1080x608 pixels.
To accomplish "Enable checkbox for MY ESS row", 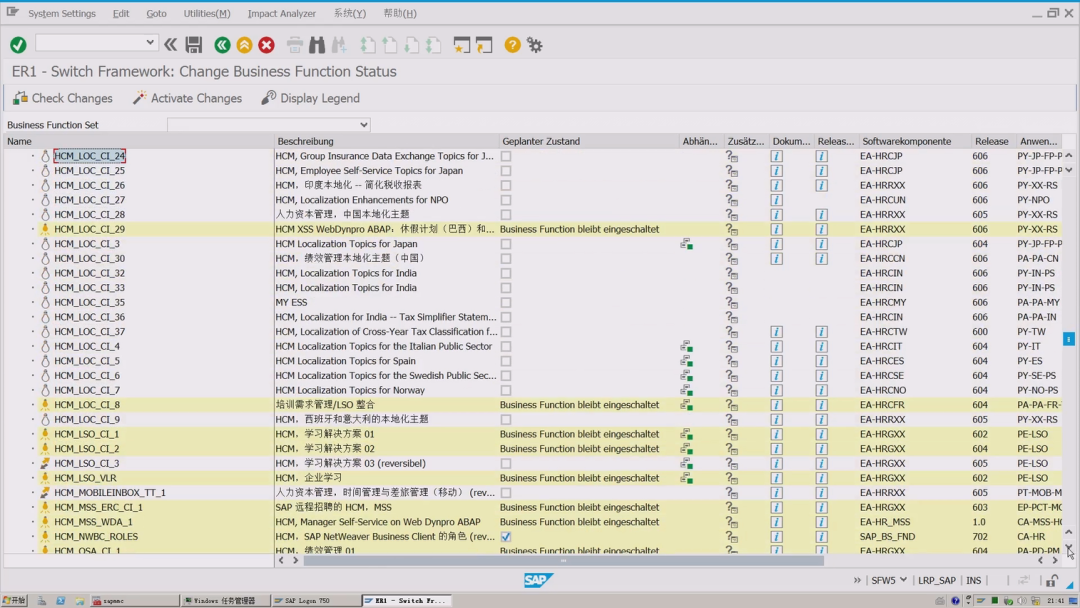I will click(506, 302).
